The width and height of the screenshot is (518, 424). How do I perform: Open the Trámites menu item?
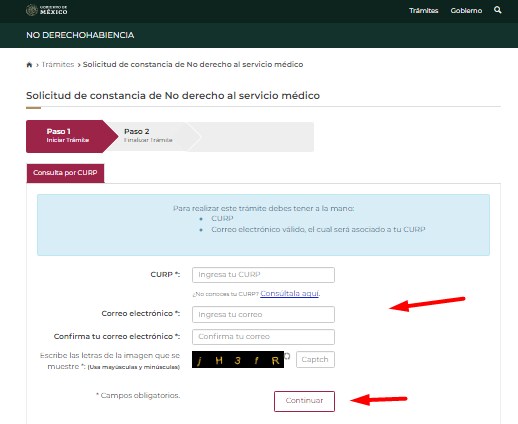(x=423, y=11)
